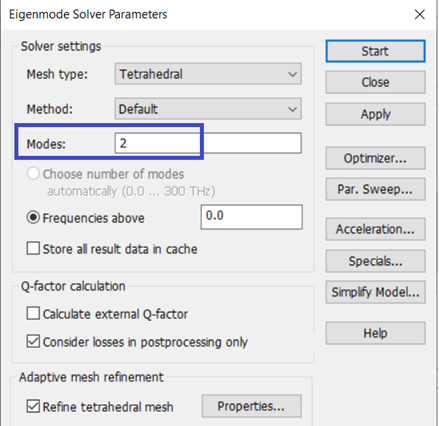Image resolution: width=439 pixels, height=426 pixels.
Task: Enable Store all result data in cache
Action: coord(33,249)
